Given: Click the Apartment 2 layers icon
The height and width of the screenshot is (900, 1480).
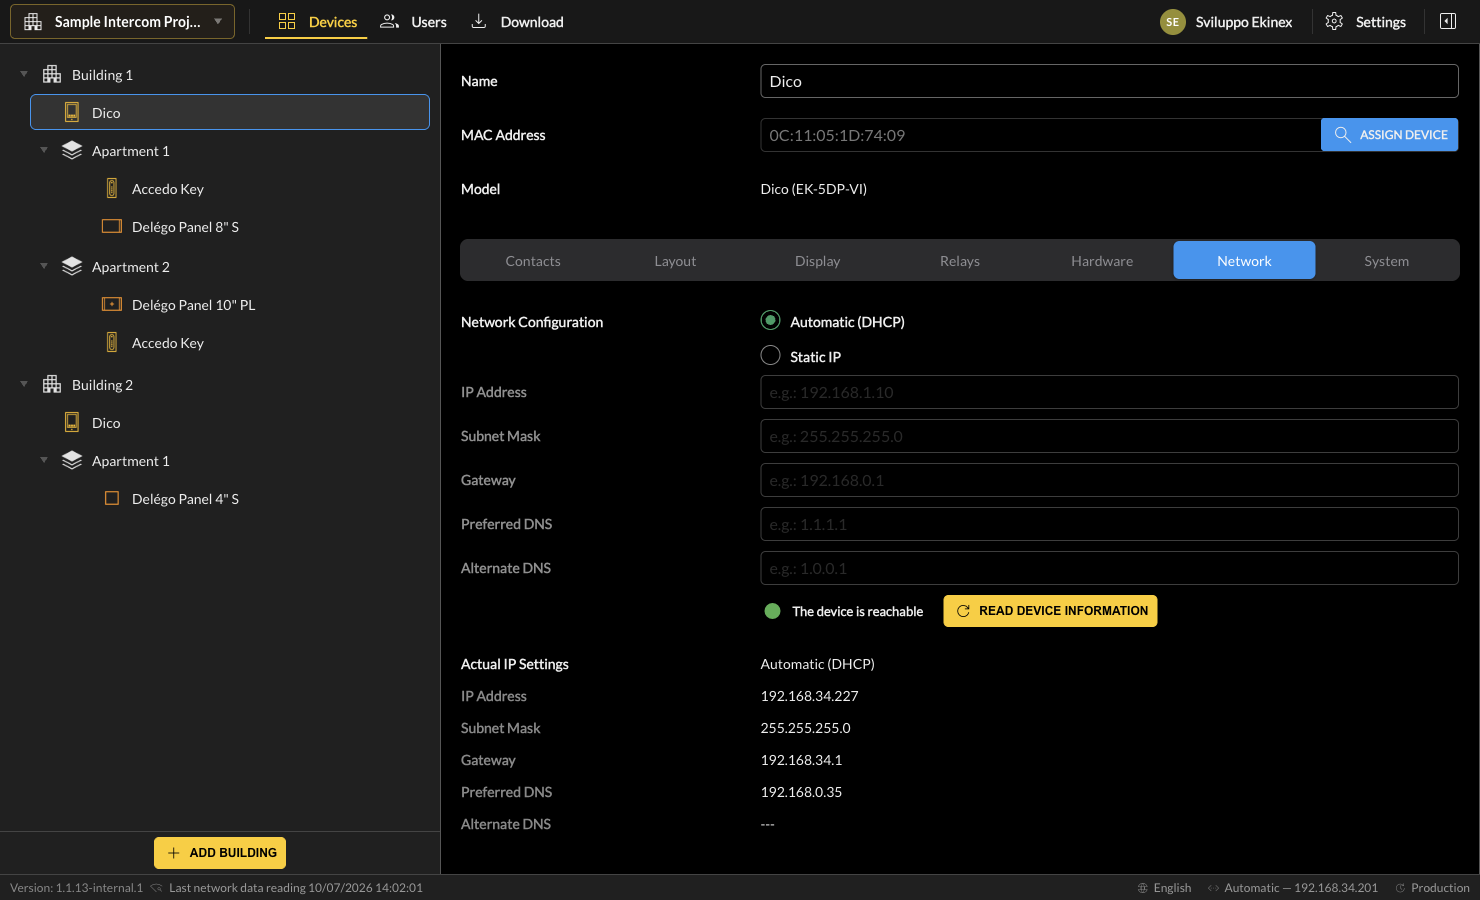Looking at the screenshot, I should pyautogui.click(x=72, y=266).
